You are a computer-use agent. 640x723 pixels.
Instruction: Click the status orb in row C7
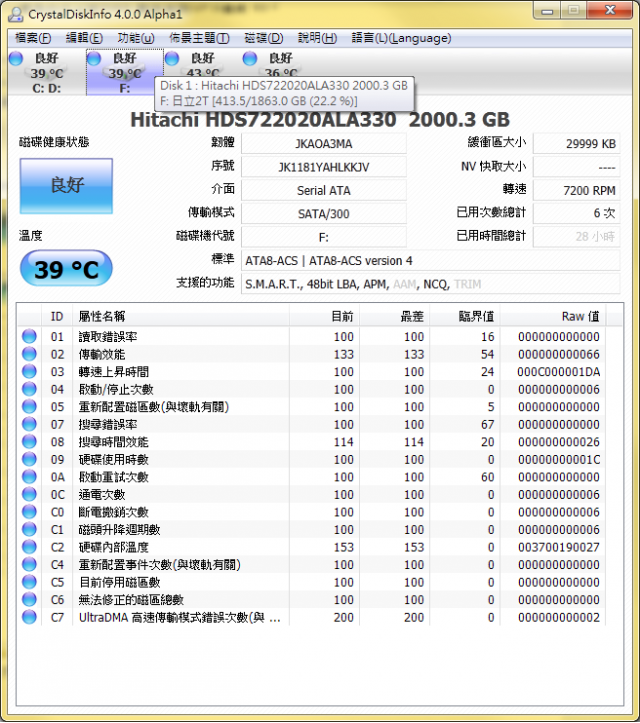tap(29, 616)
